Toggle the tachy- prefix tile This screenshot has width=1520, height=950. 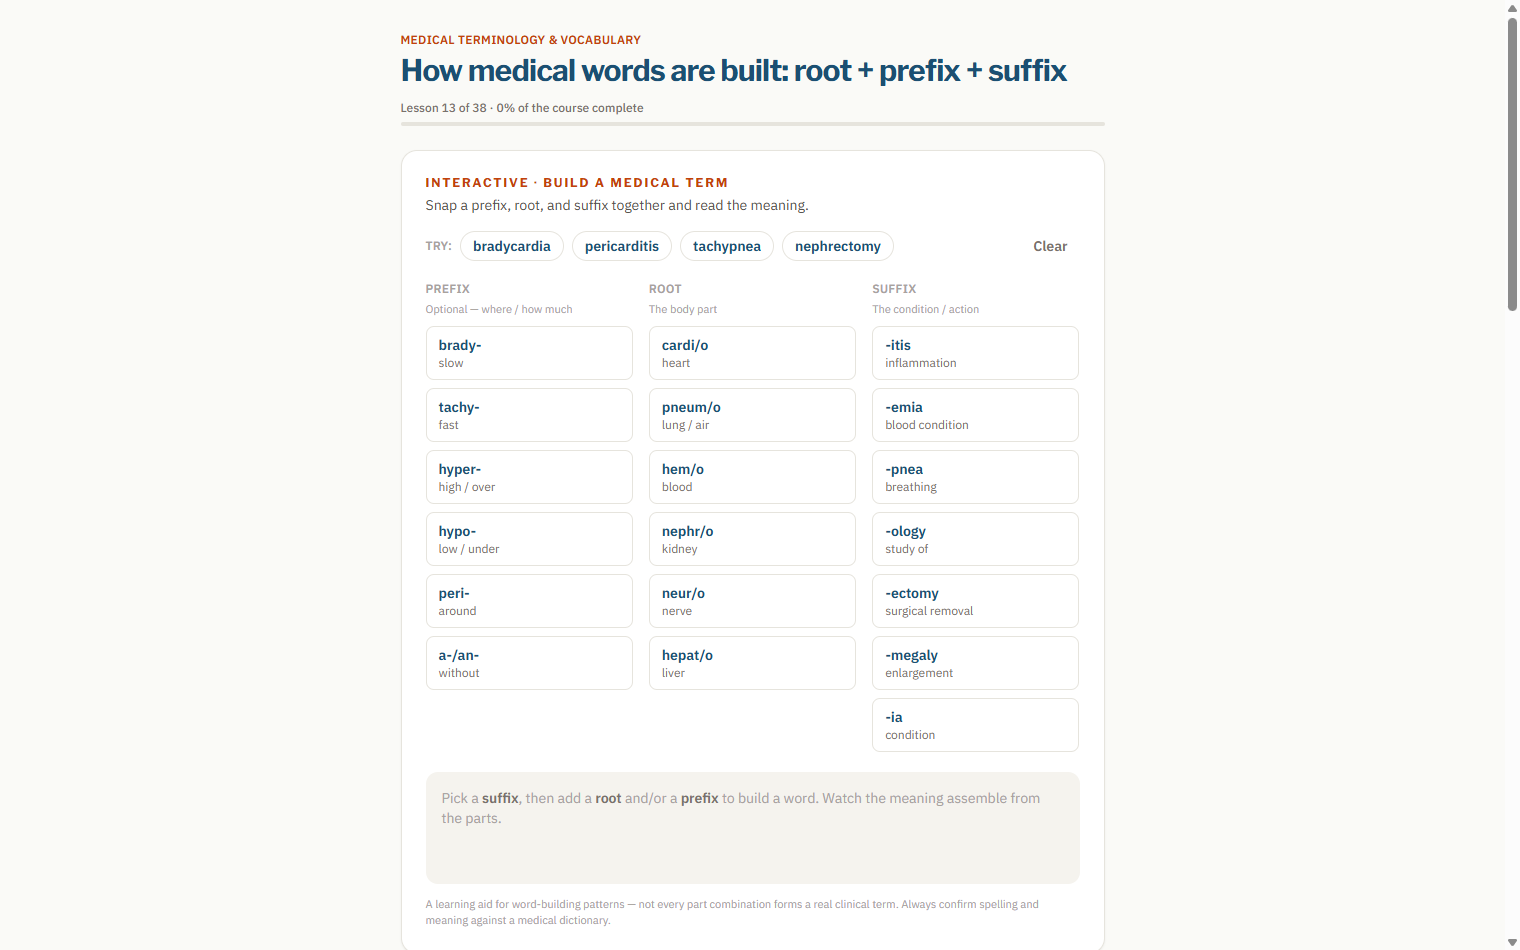529,415
